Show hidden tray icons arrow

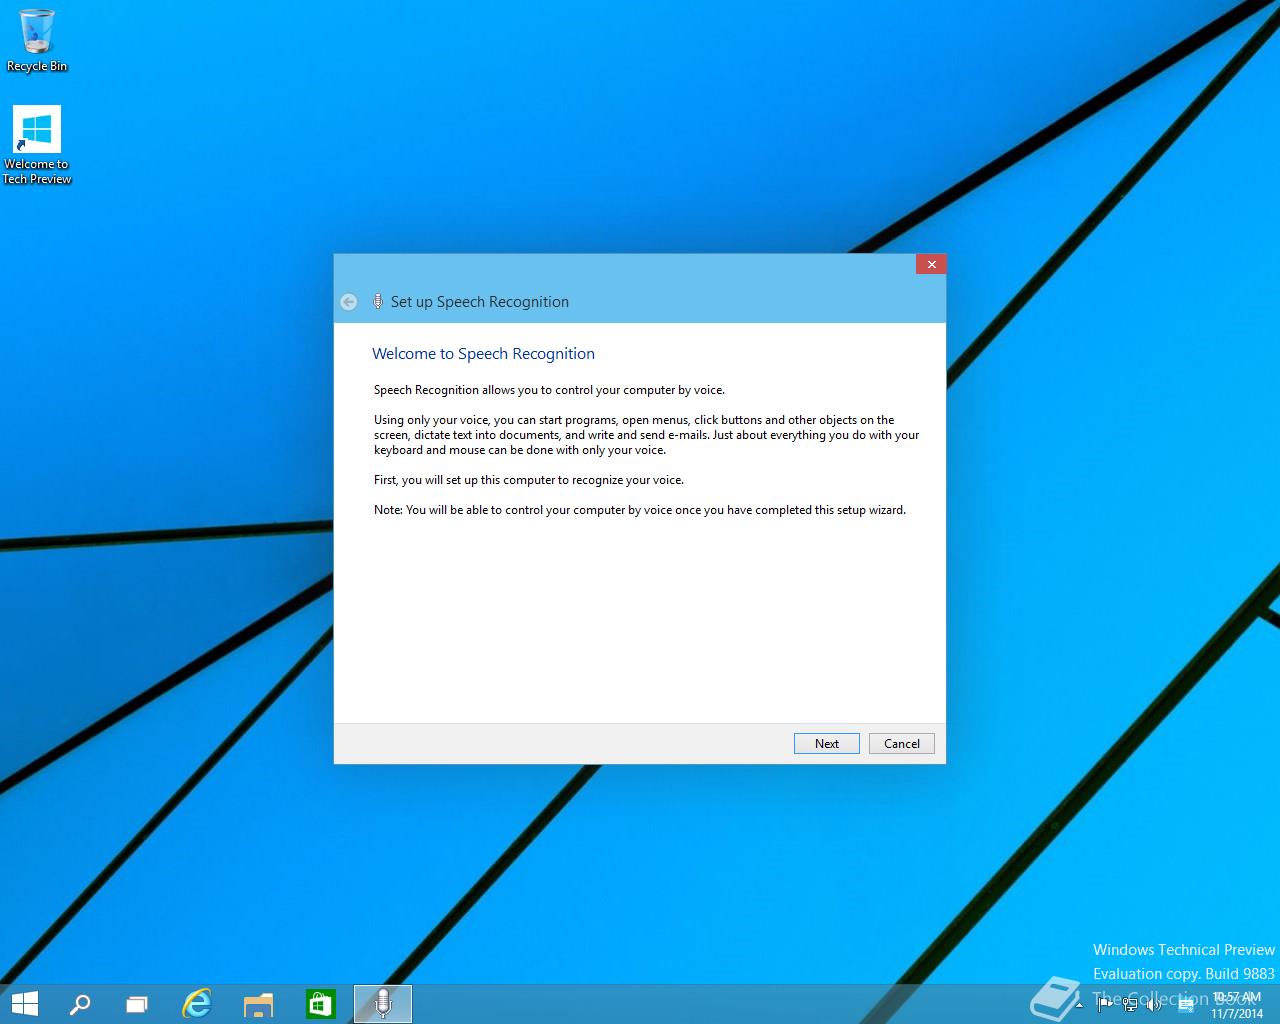(x=1079, y=1005)
